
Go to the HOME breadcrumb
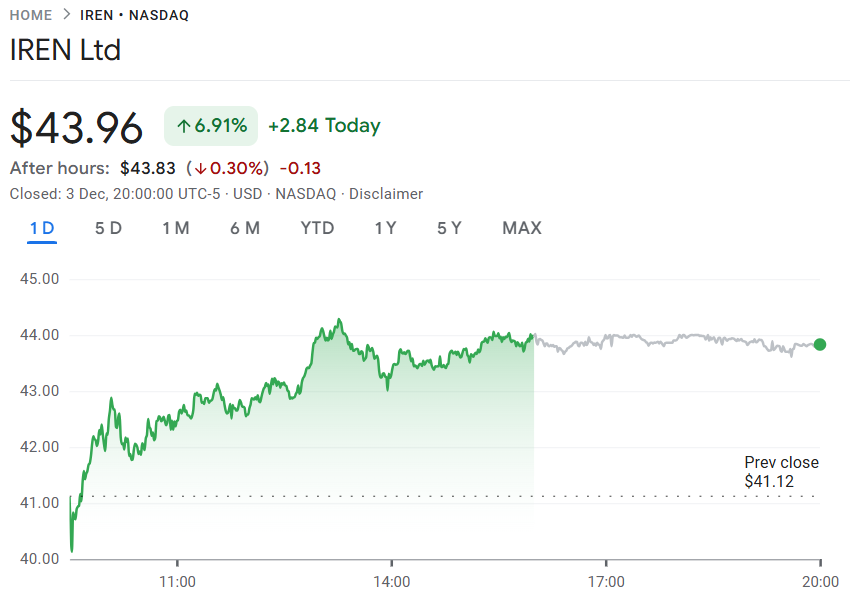(x=30, y=15)
